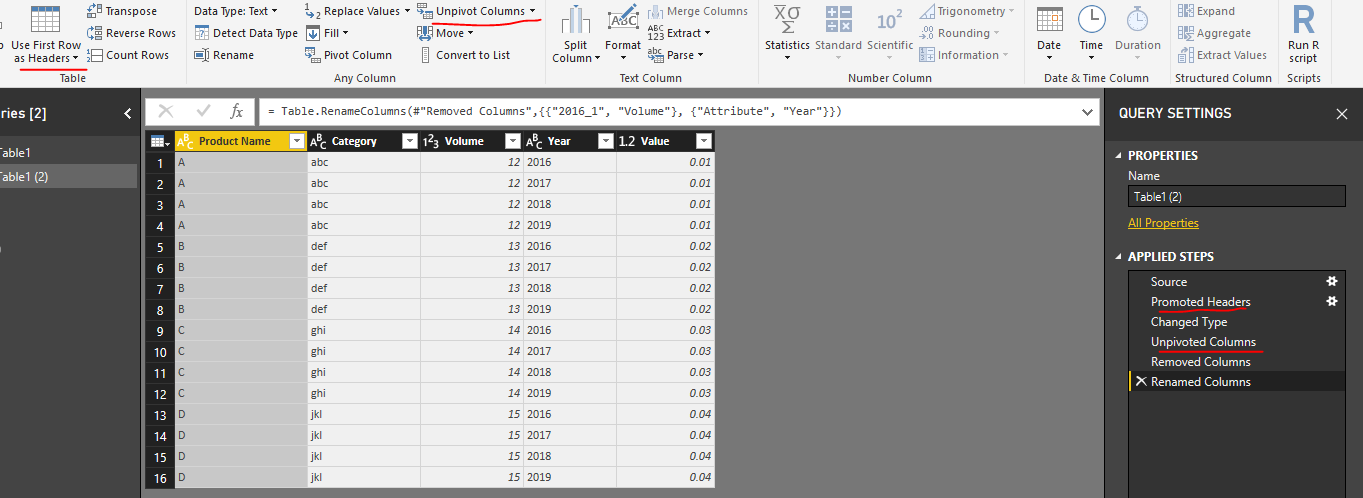Click the query Name input field
This screenshot has width=1363, height=498.
click(1236, 197)
